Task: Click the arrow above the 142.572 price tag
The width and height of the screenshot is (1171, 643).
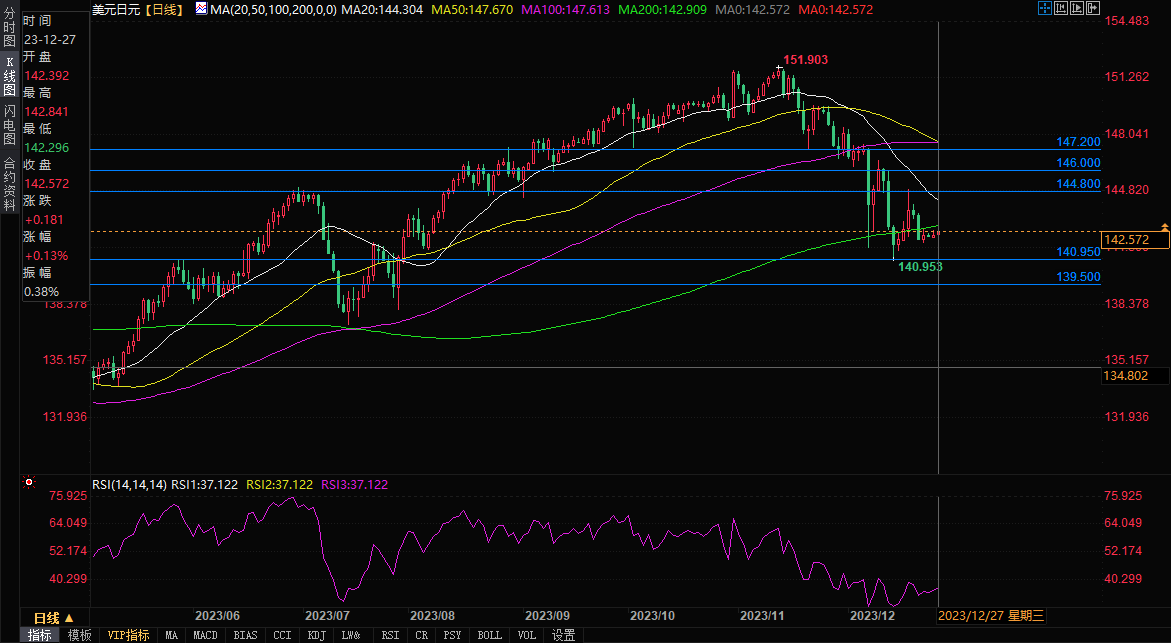Action: tap(1164, 226)
